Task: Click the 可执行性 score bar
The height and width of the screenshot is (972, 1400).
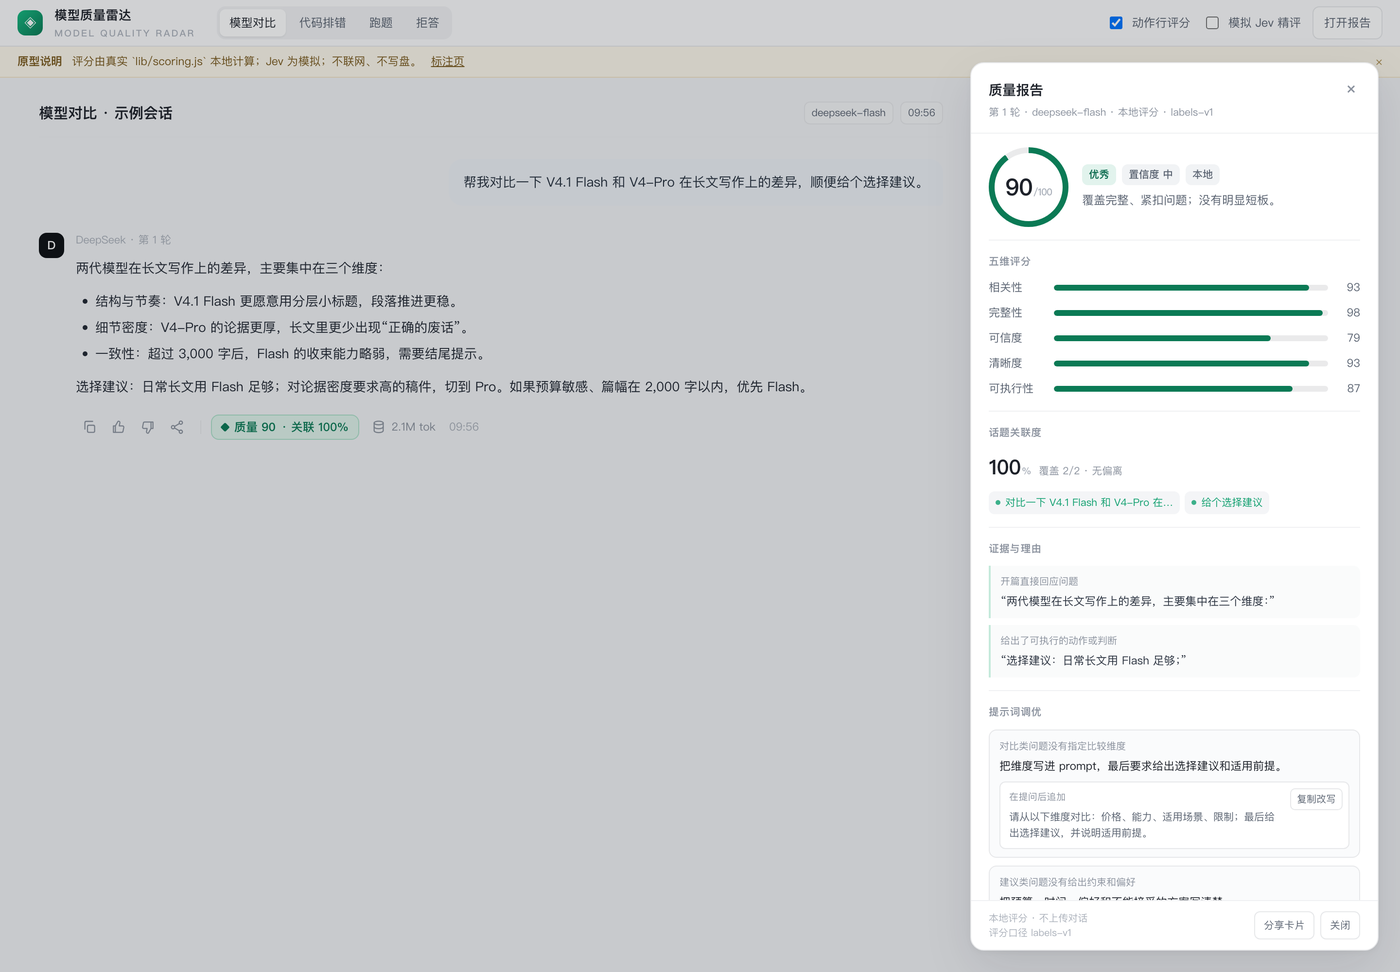Action: (x=1191, y=389)
